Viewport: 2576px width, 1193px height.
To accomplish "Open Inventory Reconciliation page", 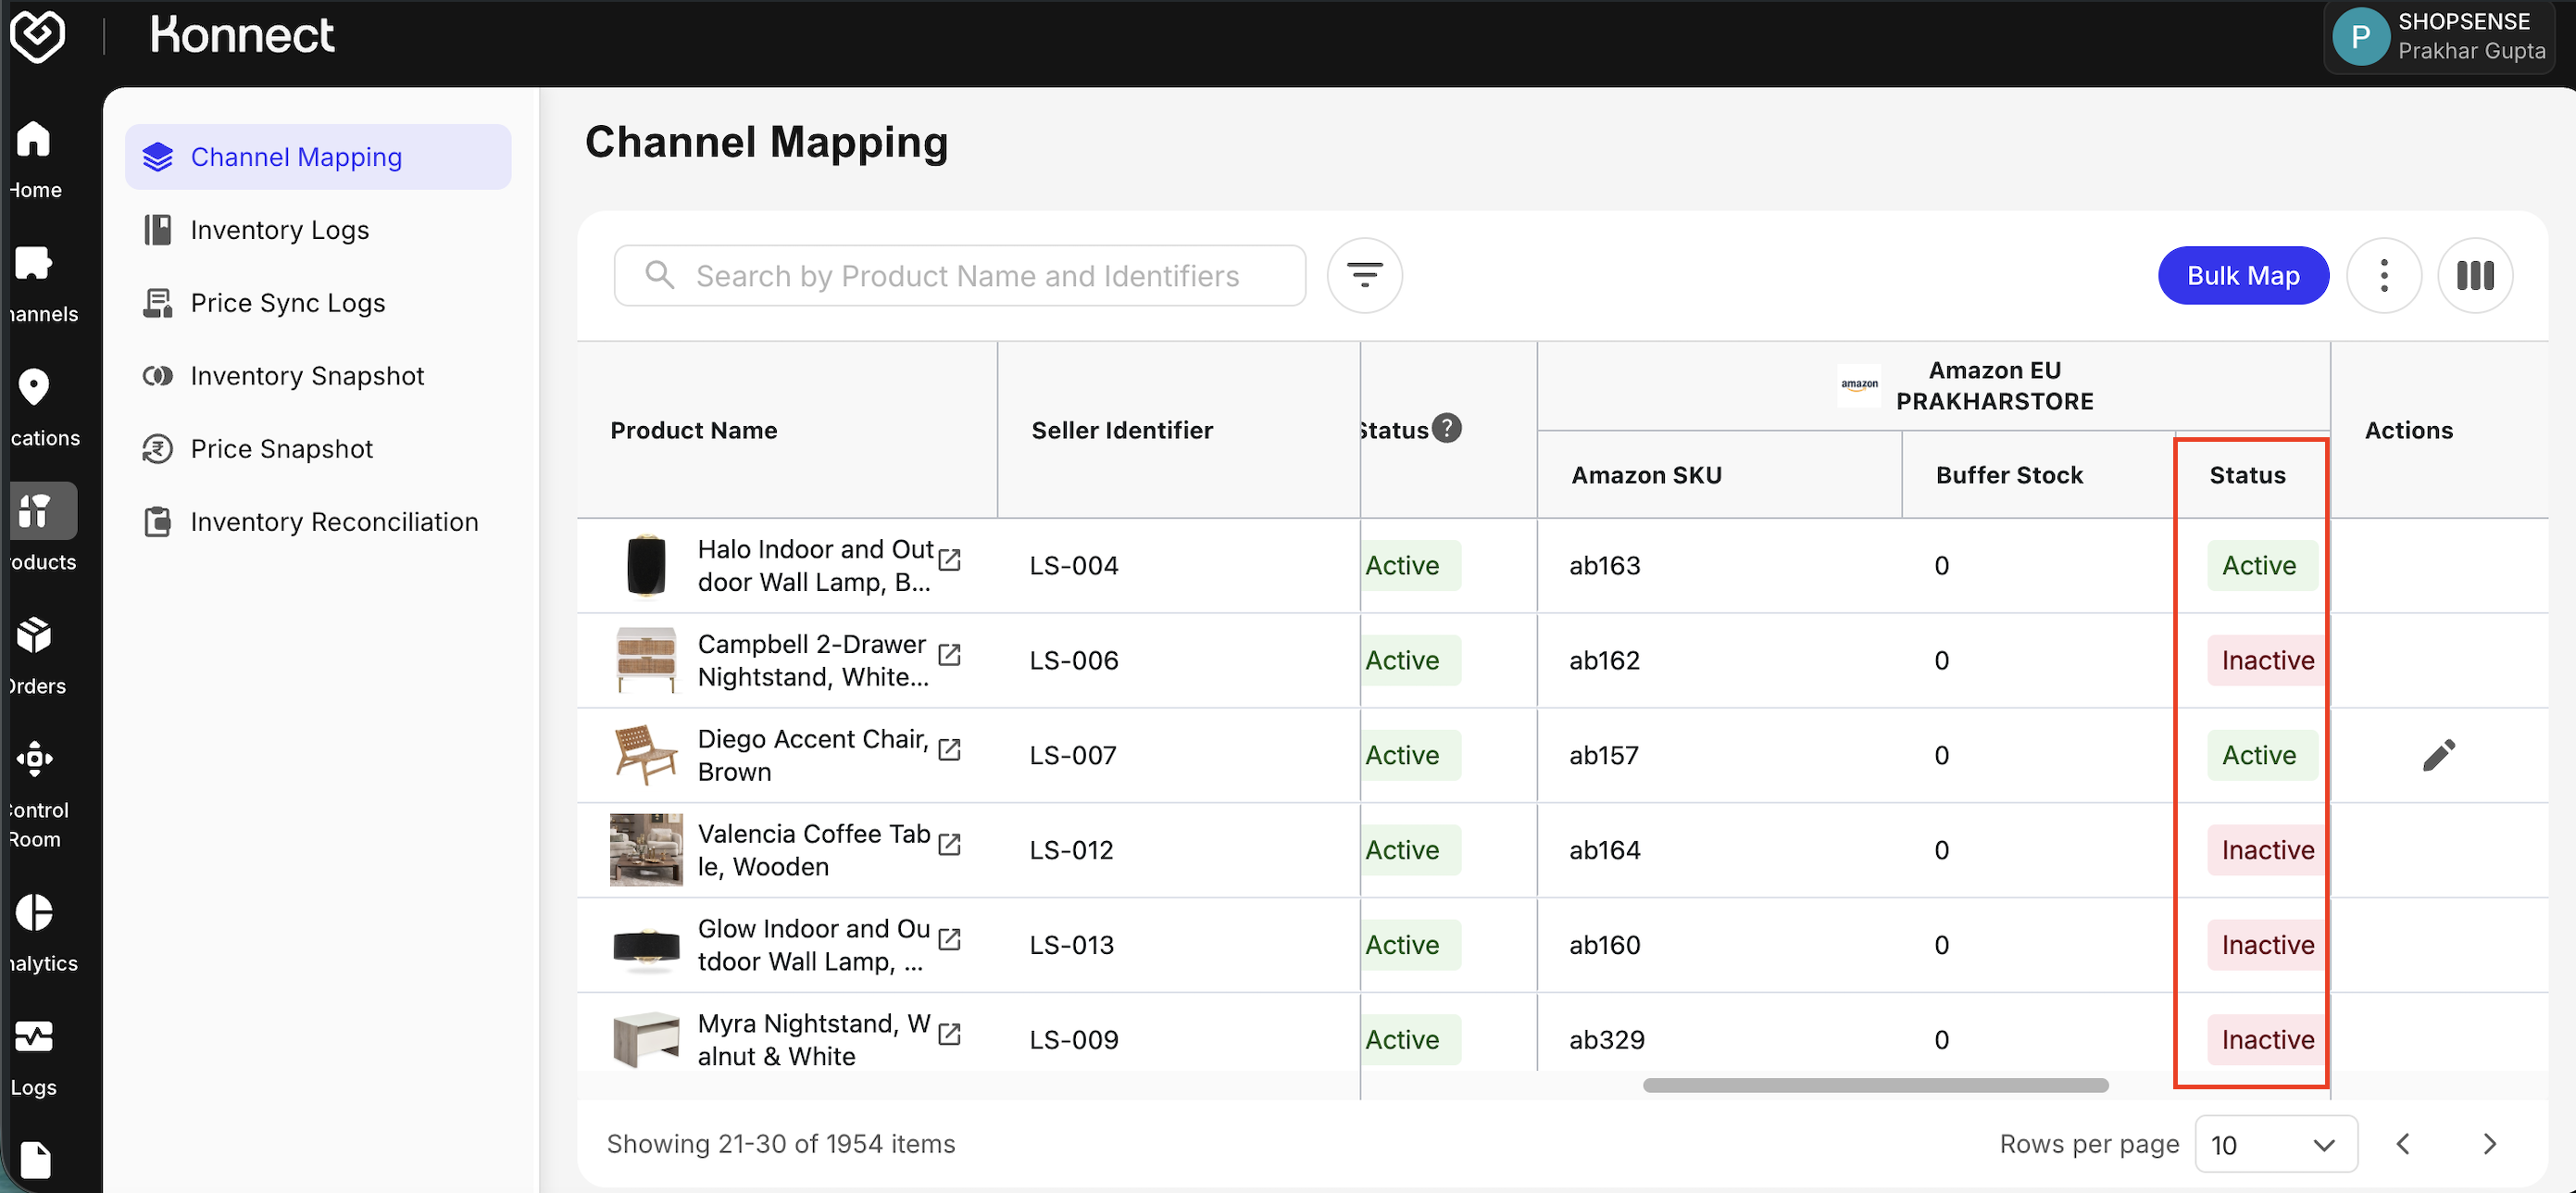I will coord(334,522).
